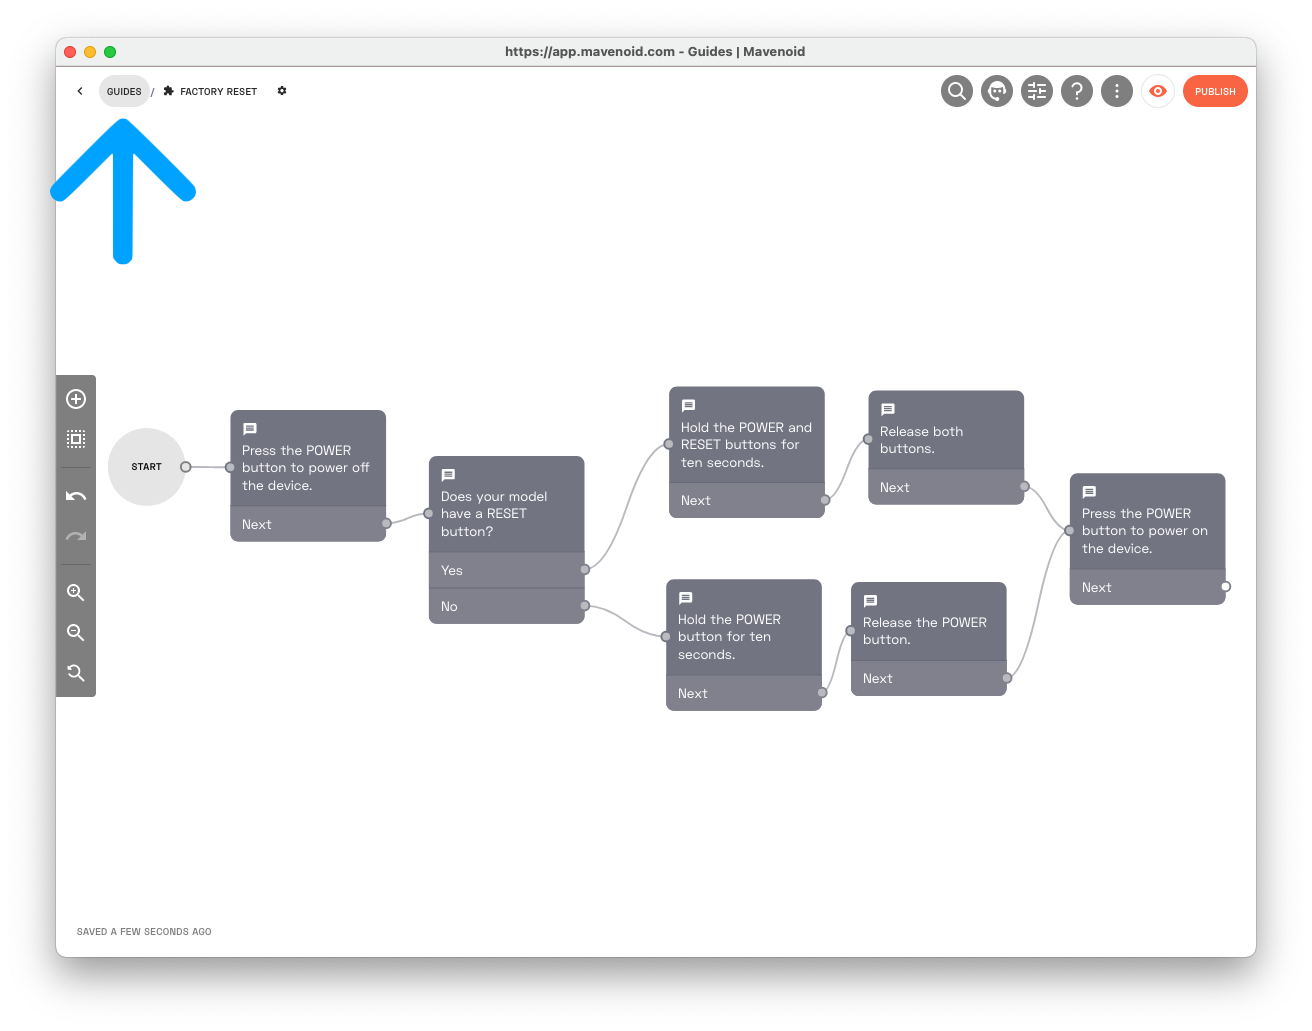Add a new node with plus circle
Screen dimensions: 1312x1031
(x=76, y=399)
